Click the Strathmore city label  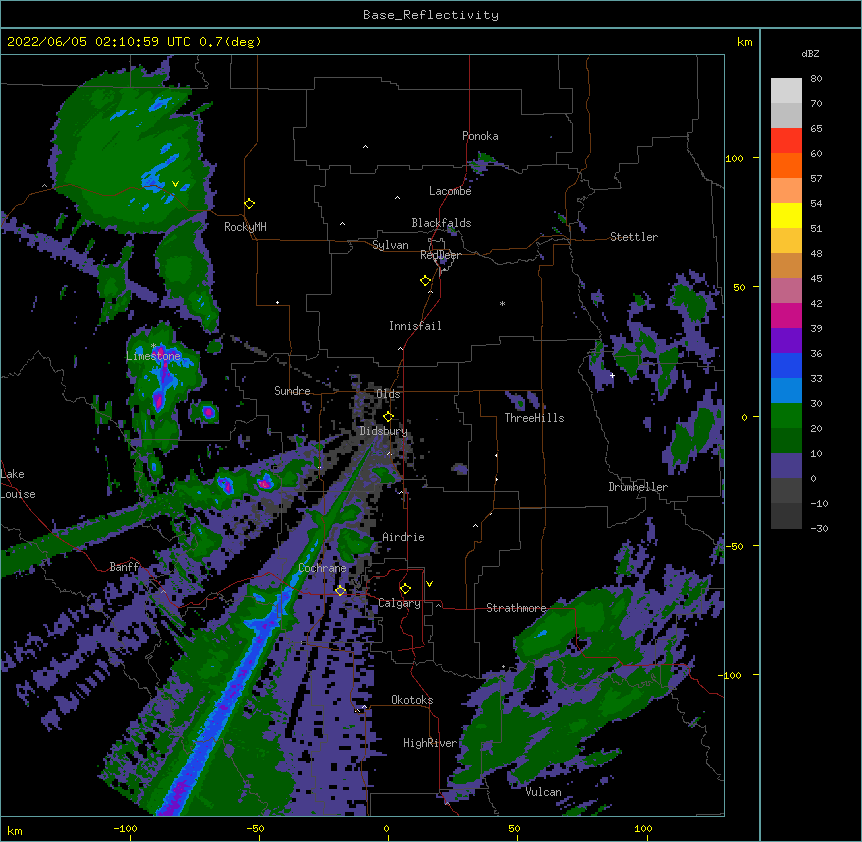pos(516,608)
